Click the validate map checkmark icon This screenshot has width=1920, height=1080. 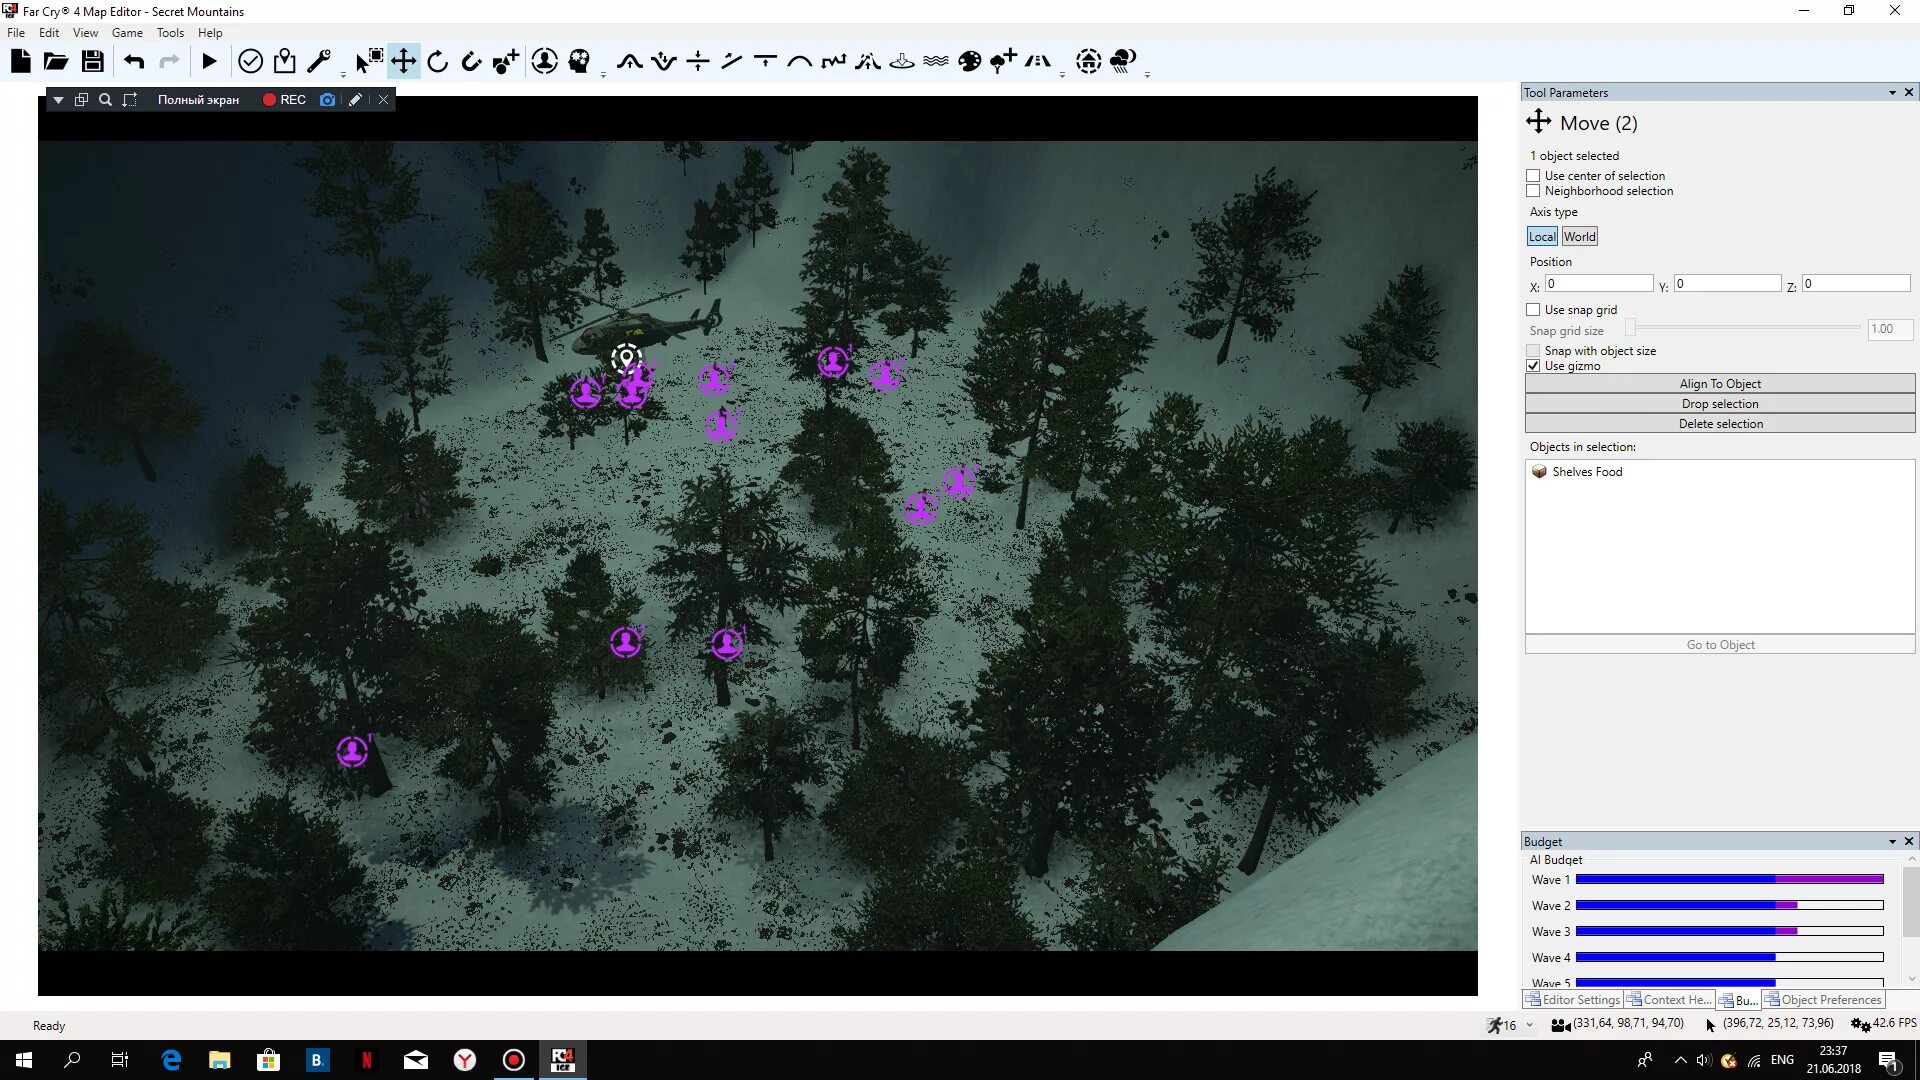click(x=250, y=62)
